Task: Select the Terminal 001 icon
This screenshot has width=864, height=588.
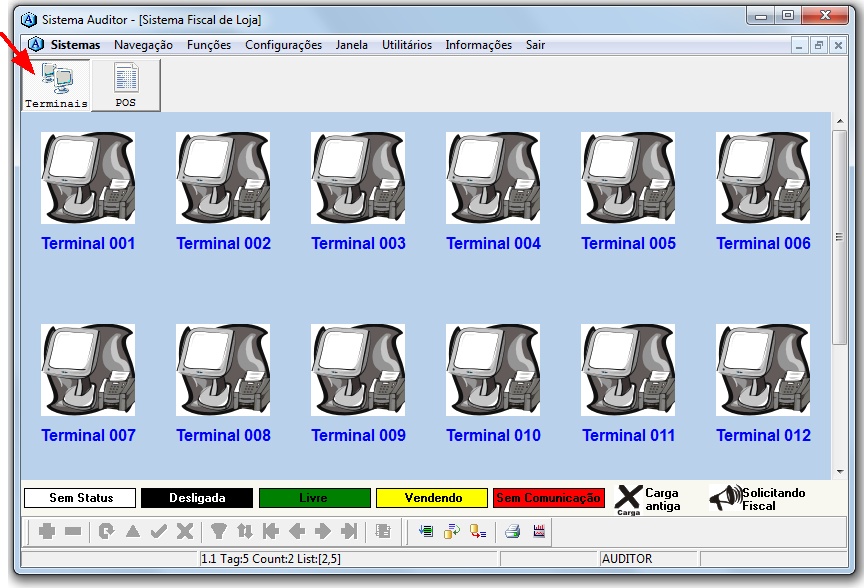Action: click(88, 178)
